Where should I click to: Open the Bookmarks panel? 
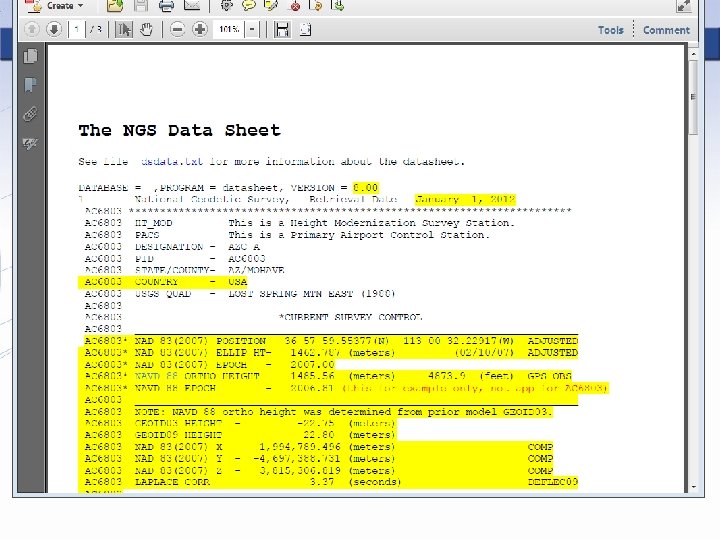pyautogui.click(x=30, y=85)
